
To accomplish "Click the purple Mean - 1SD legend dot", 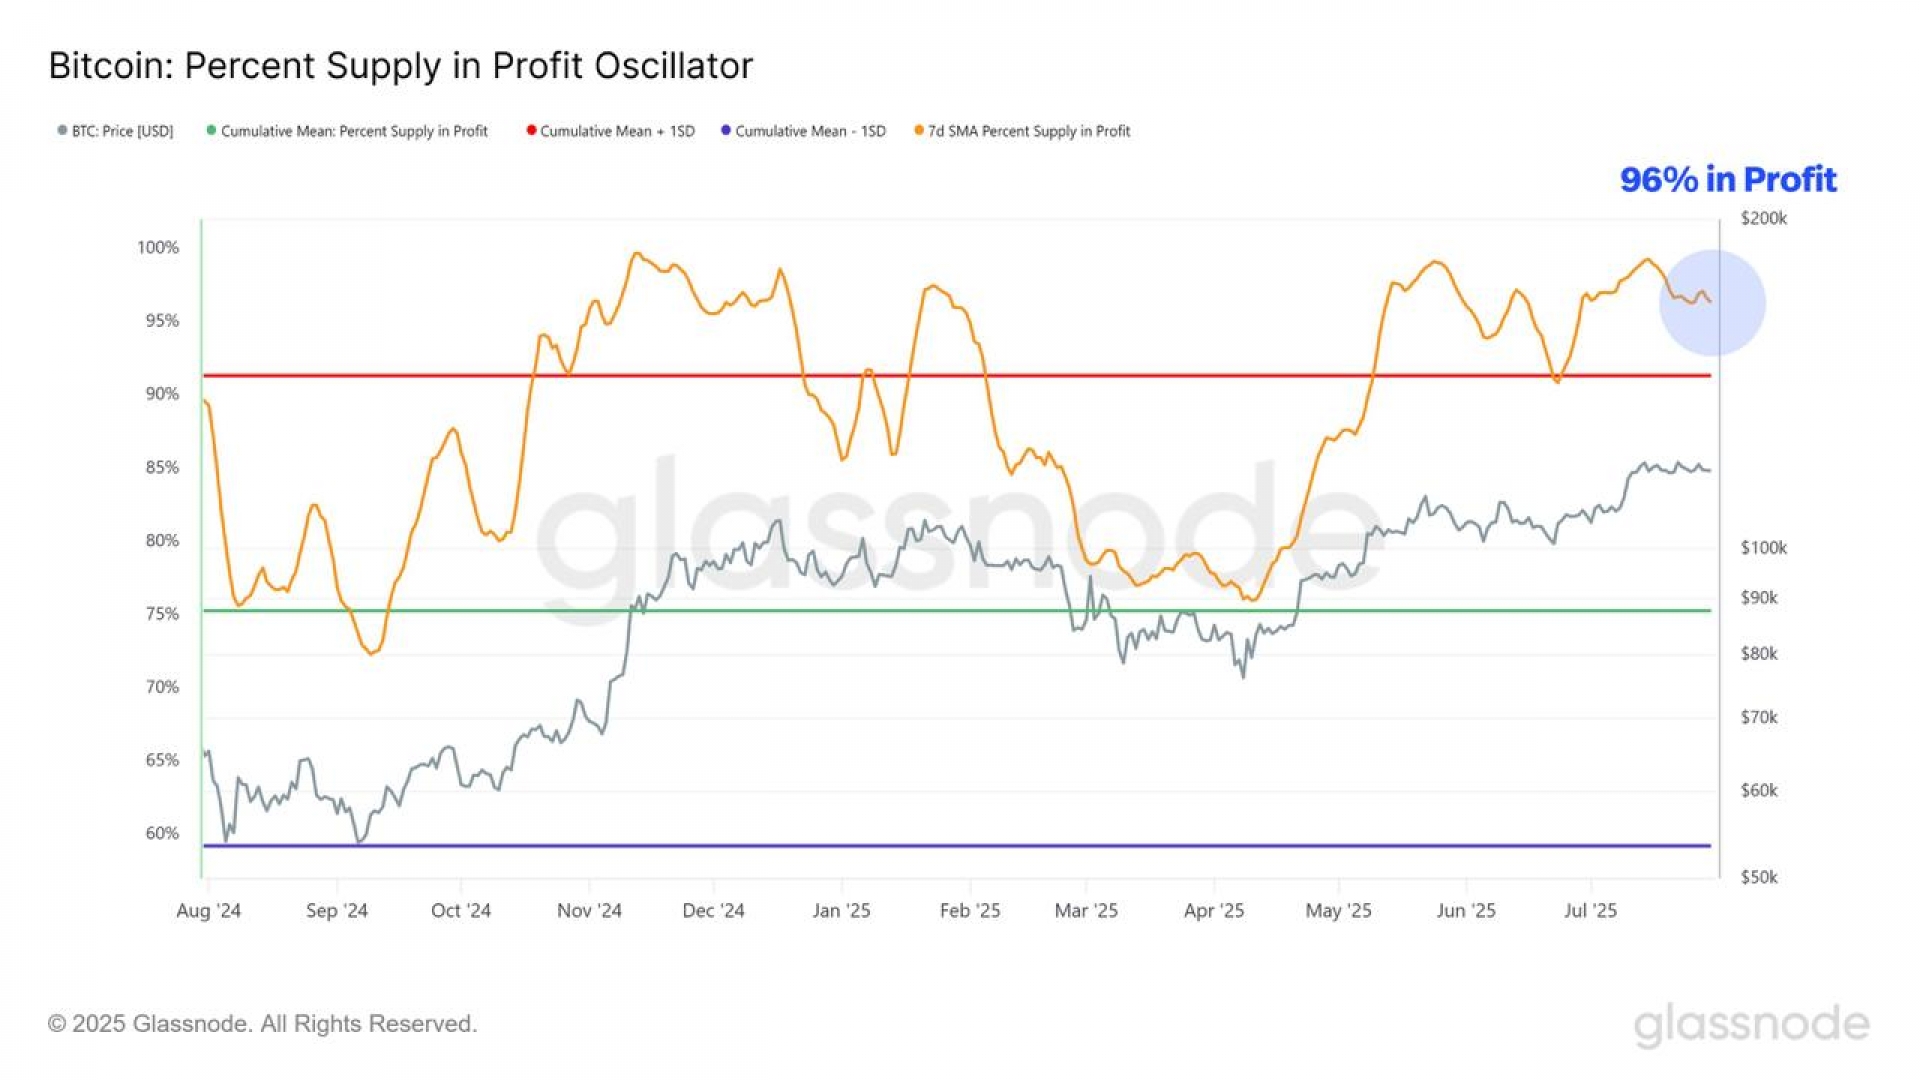I will (x=726, y=131).
